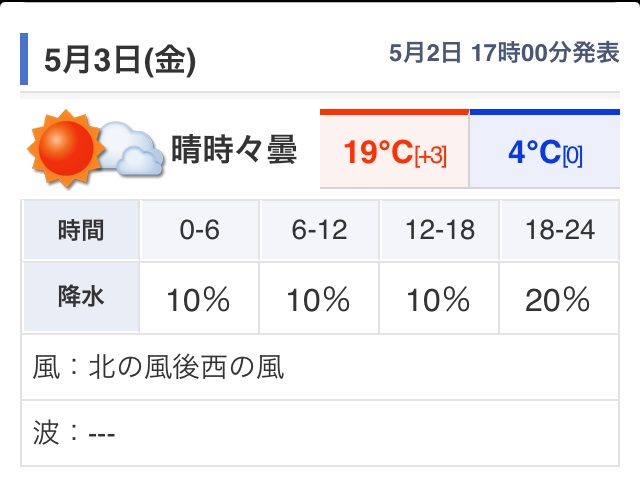Select the 12-18 time slot cell
This screenshot has height=480, width=640.
pos(440,230)
